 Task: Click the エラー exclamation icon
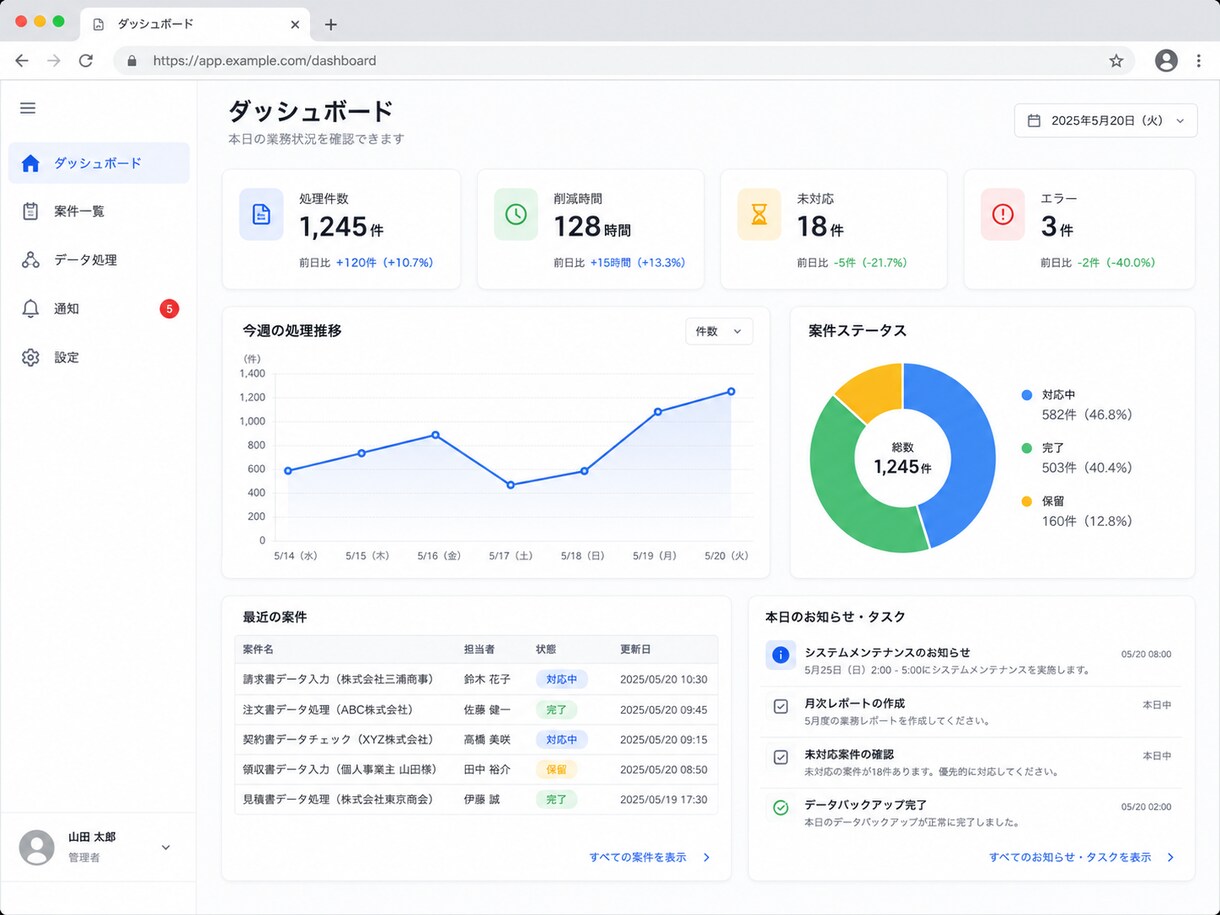coord(1002,214)
